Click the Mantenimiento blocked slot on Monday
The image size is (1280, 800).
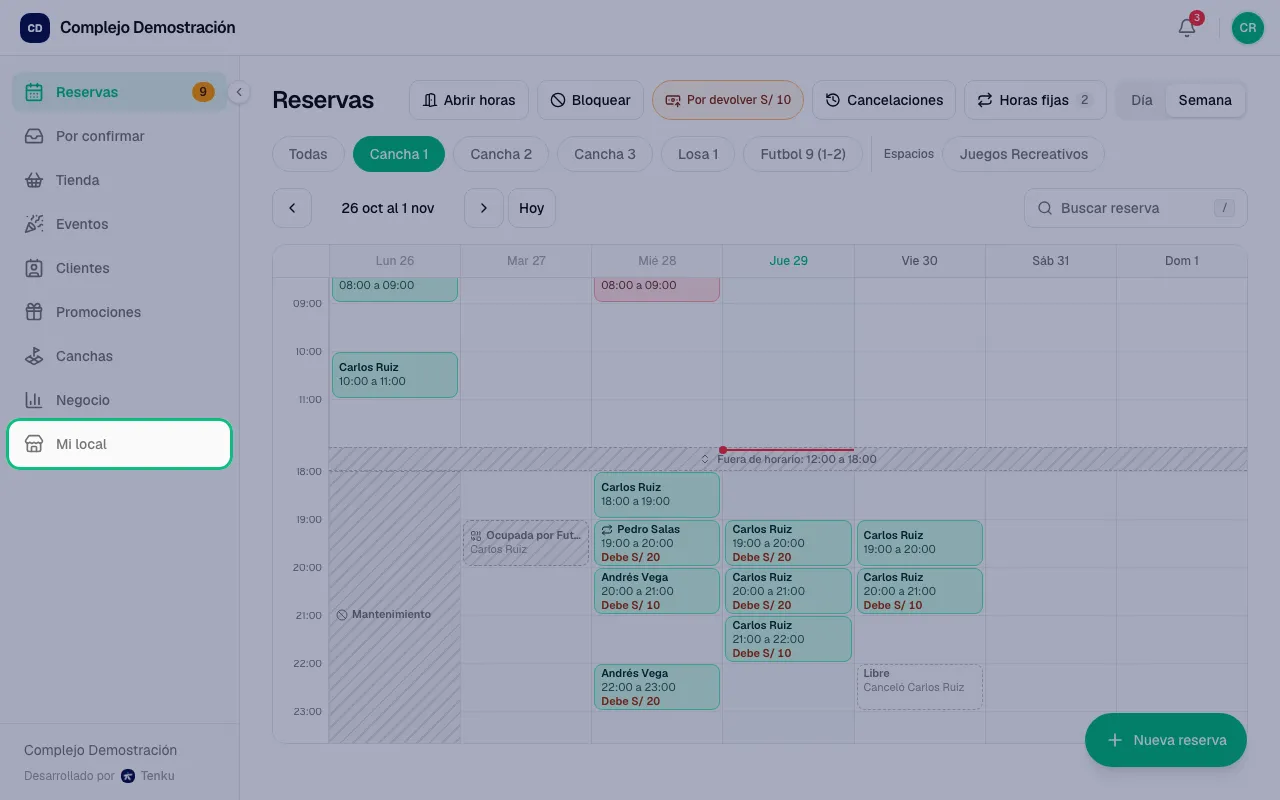[x=395, y=607]
